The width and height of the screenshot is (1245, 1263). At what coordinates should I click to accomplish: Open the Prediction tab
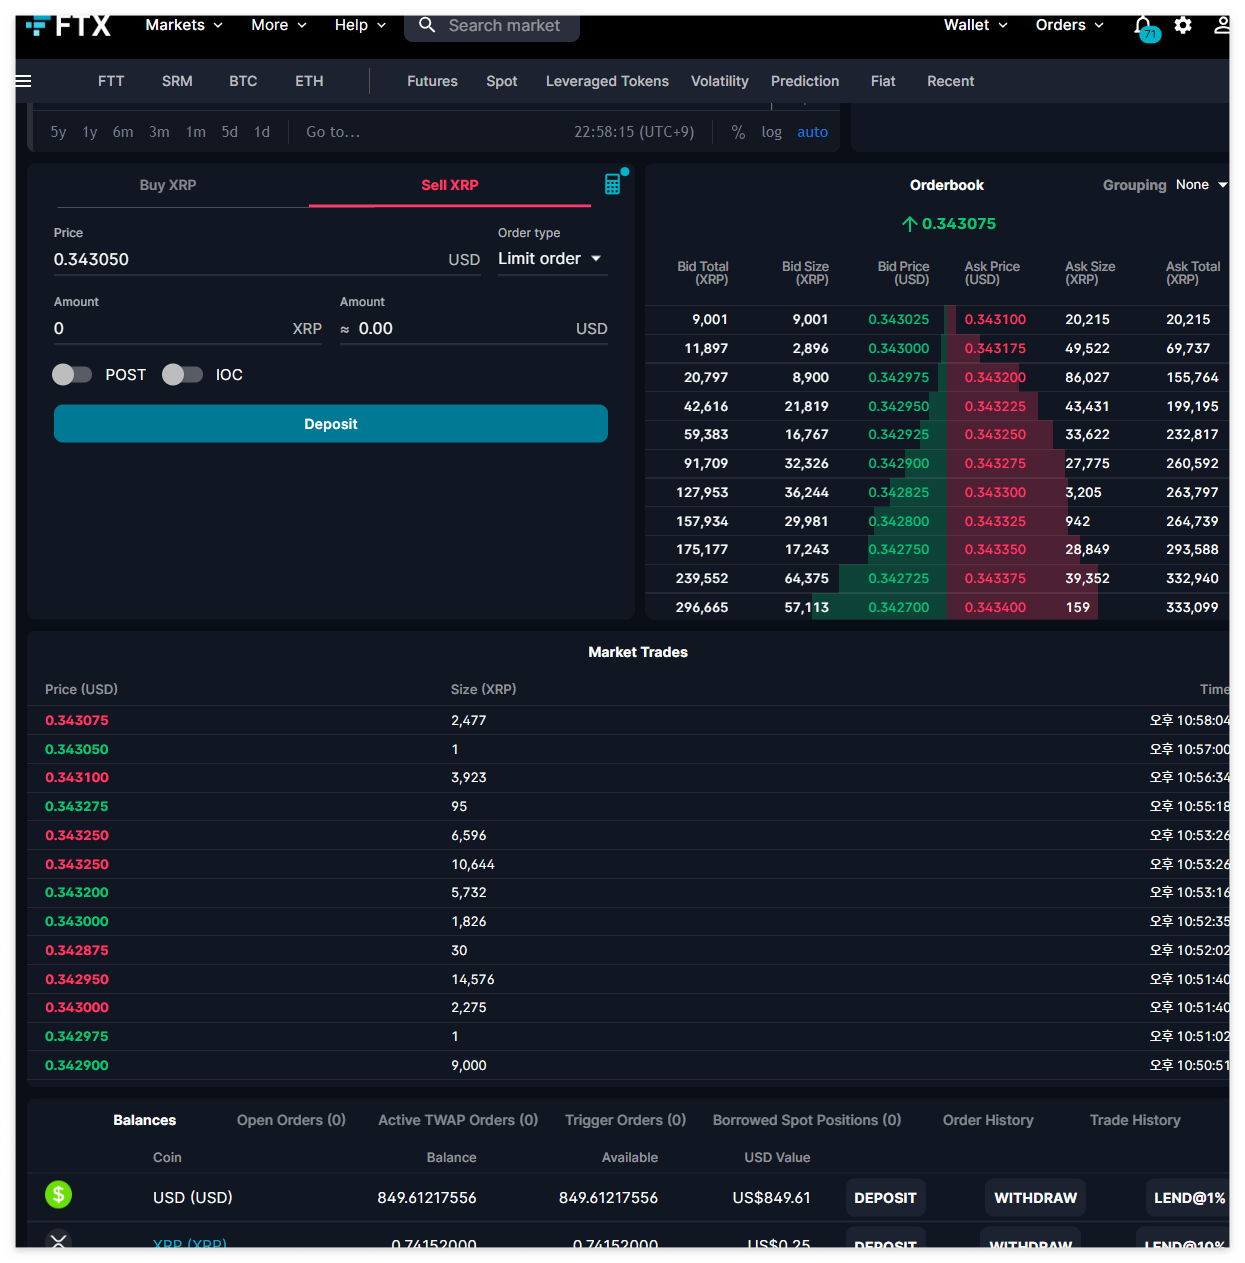pyautogui.click(x=805, y=81)
